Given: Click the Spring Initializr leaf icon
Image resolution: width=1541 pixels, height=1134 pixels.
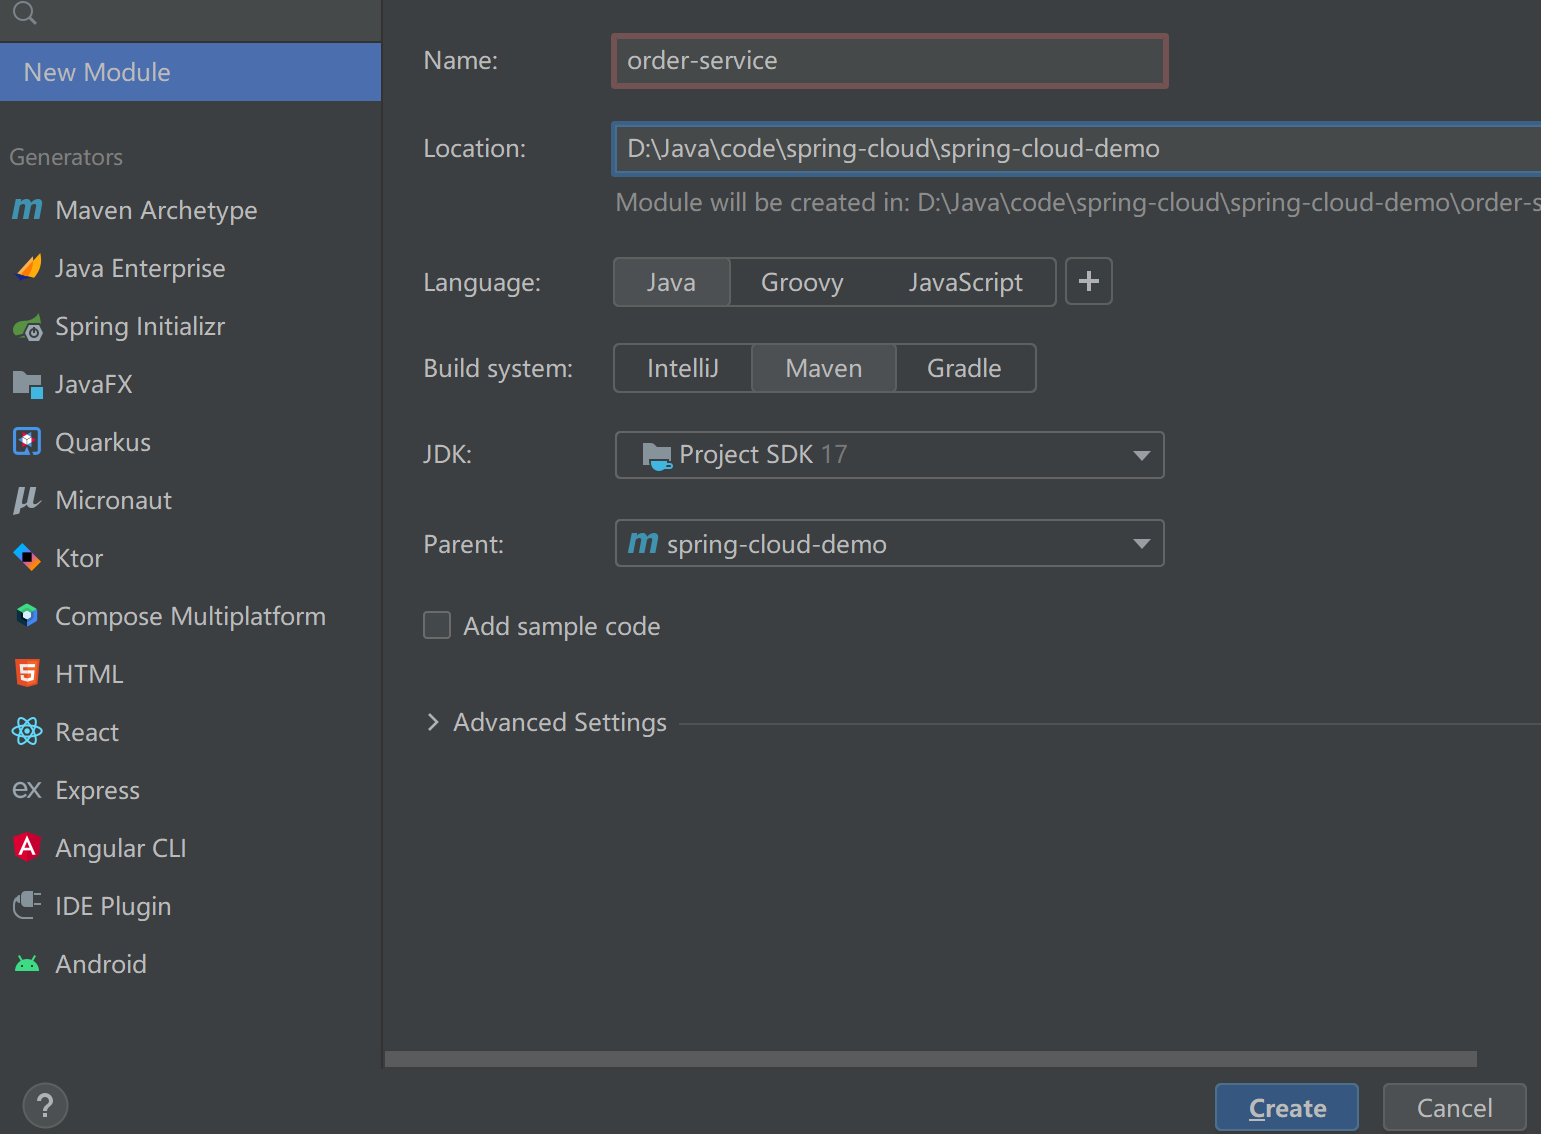Looking at the screenshot, I should (x=28, y=327).
